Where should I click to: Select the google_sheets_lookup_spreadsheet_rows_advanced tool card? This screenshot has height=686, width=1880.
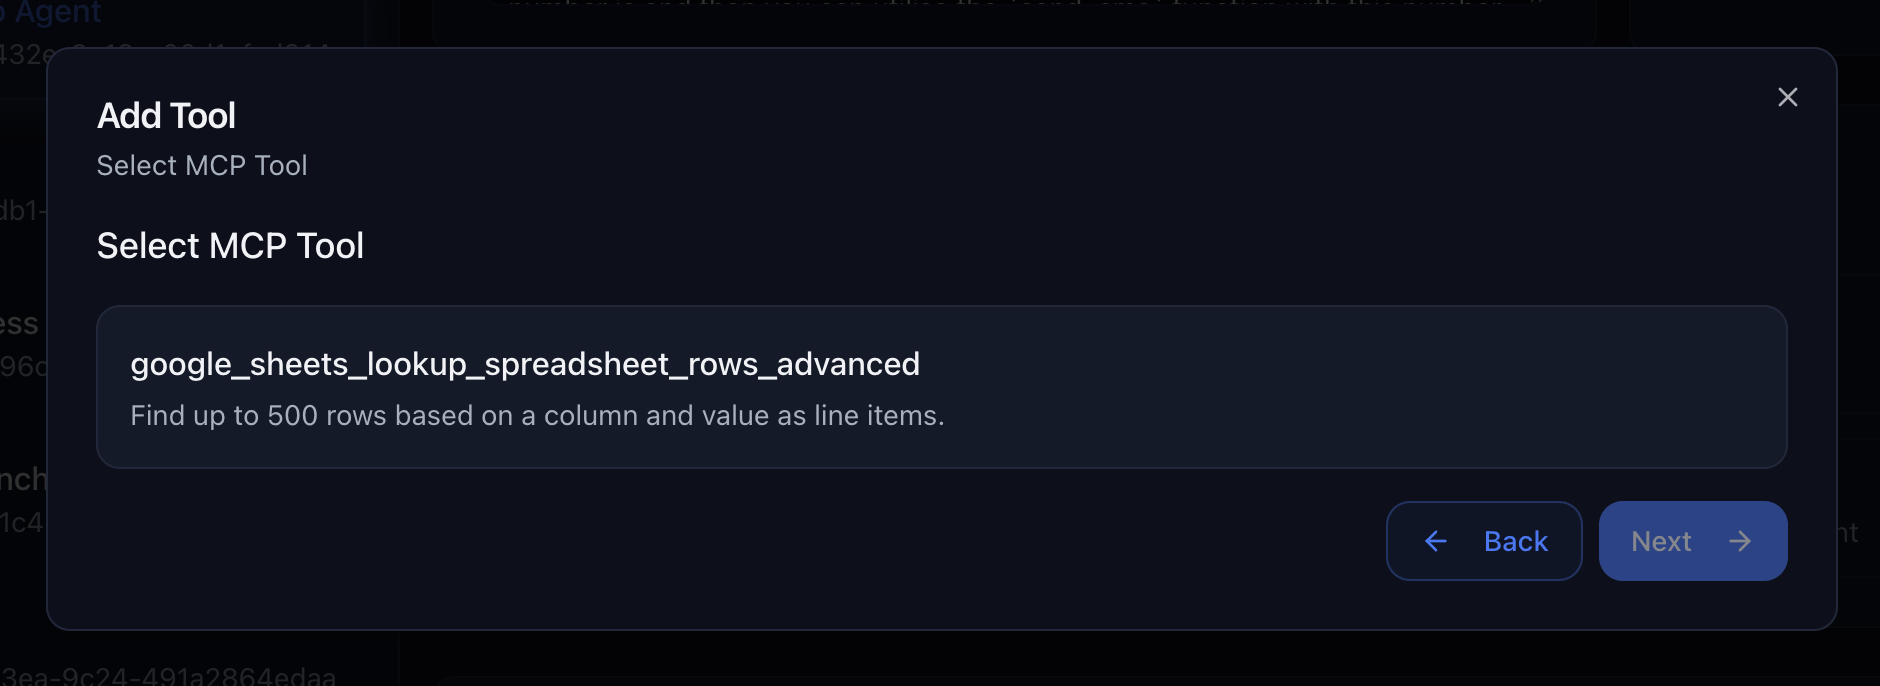pos(940,387)
